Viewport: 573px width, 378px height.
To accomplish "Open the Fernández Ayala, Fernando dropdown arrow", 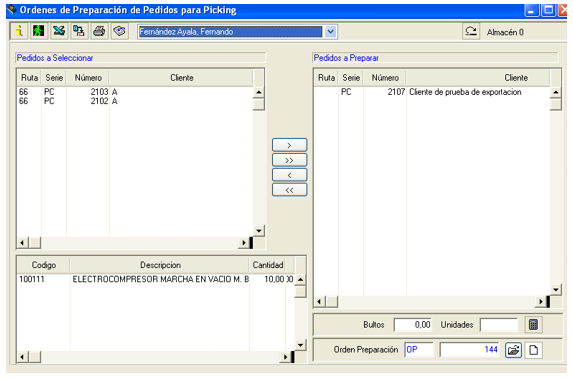I will 330,32.
